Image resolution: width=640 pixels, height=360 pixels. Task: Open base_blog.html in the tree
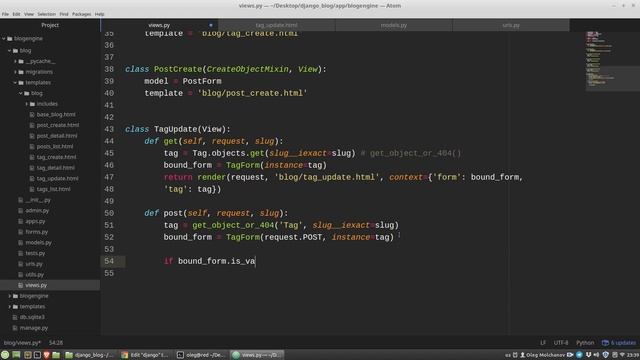(x=56, y=114)
